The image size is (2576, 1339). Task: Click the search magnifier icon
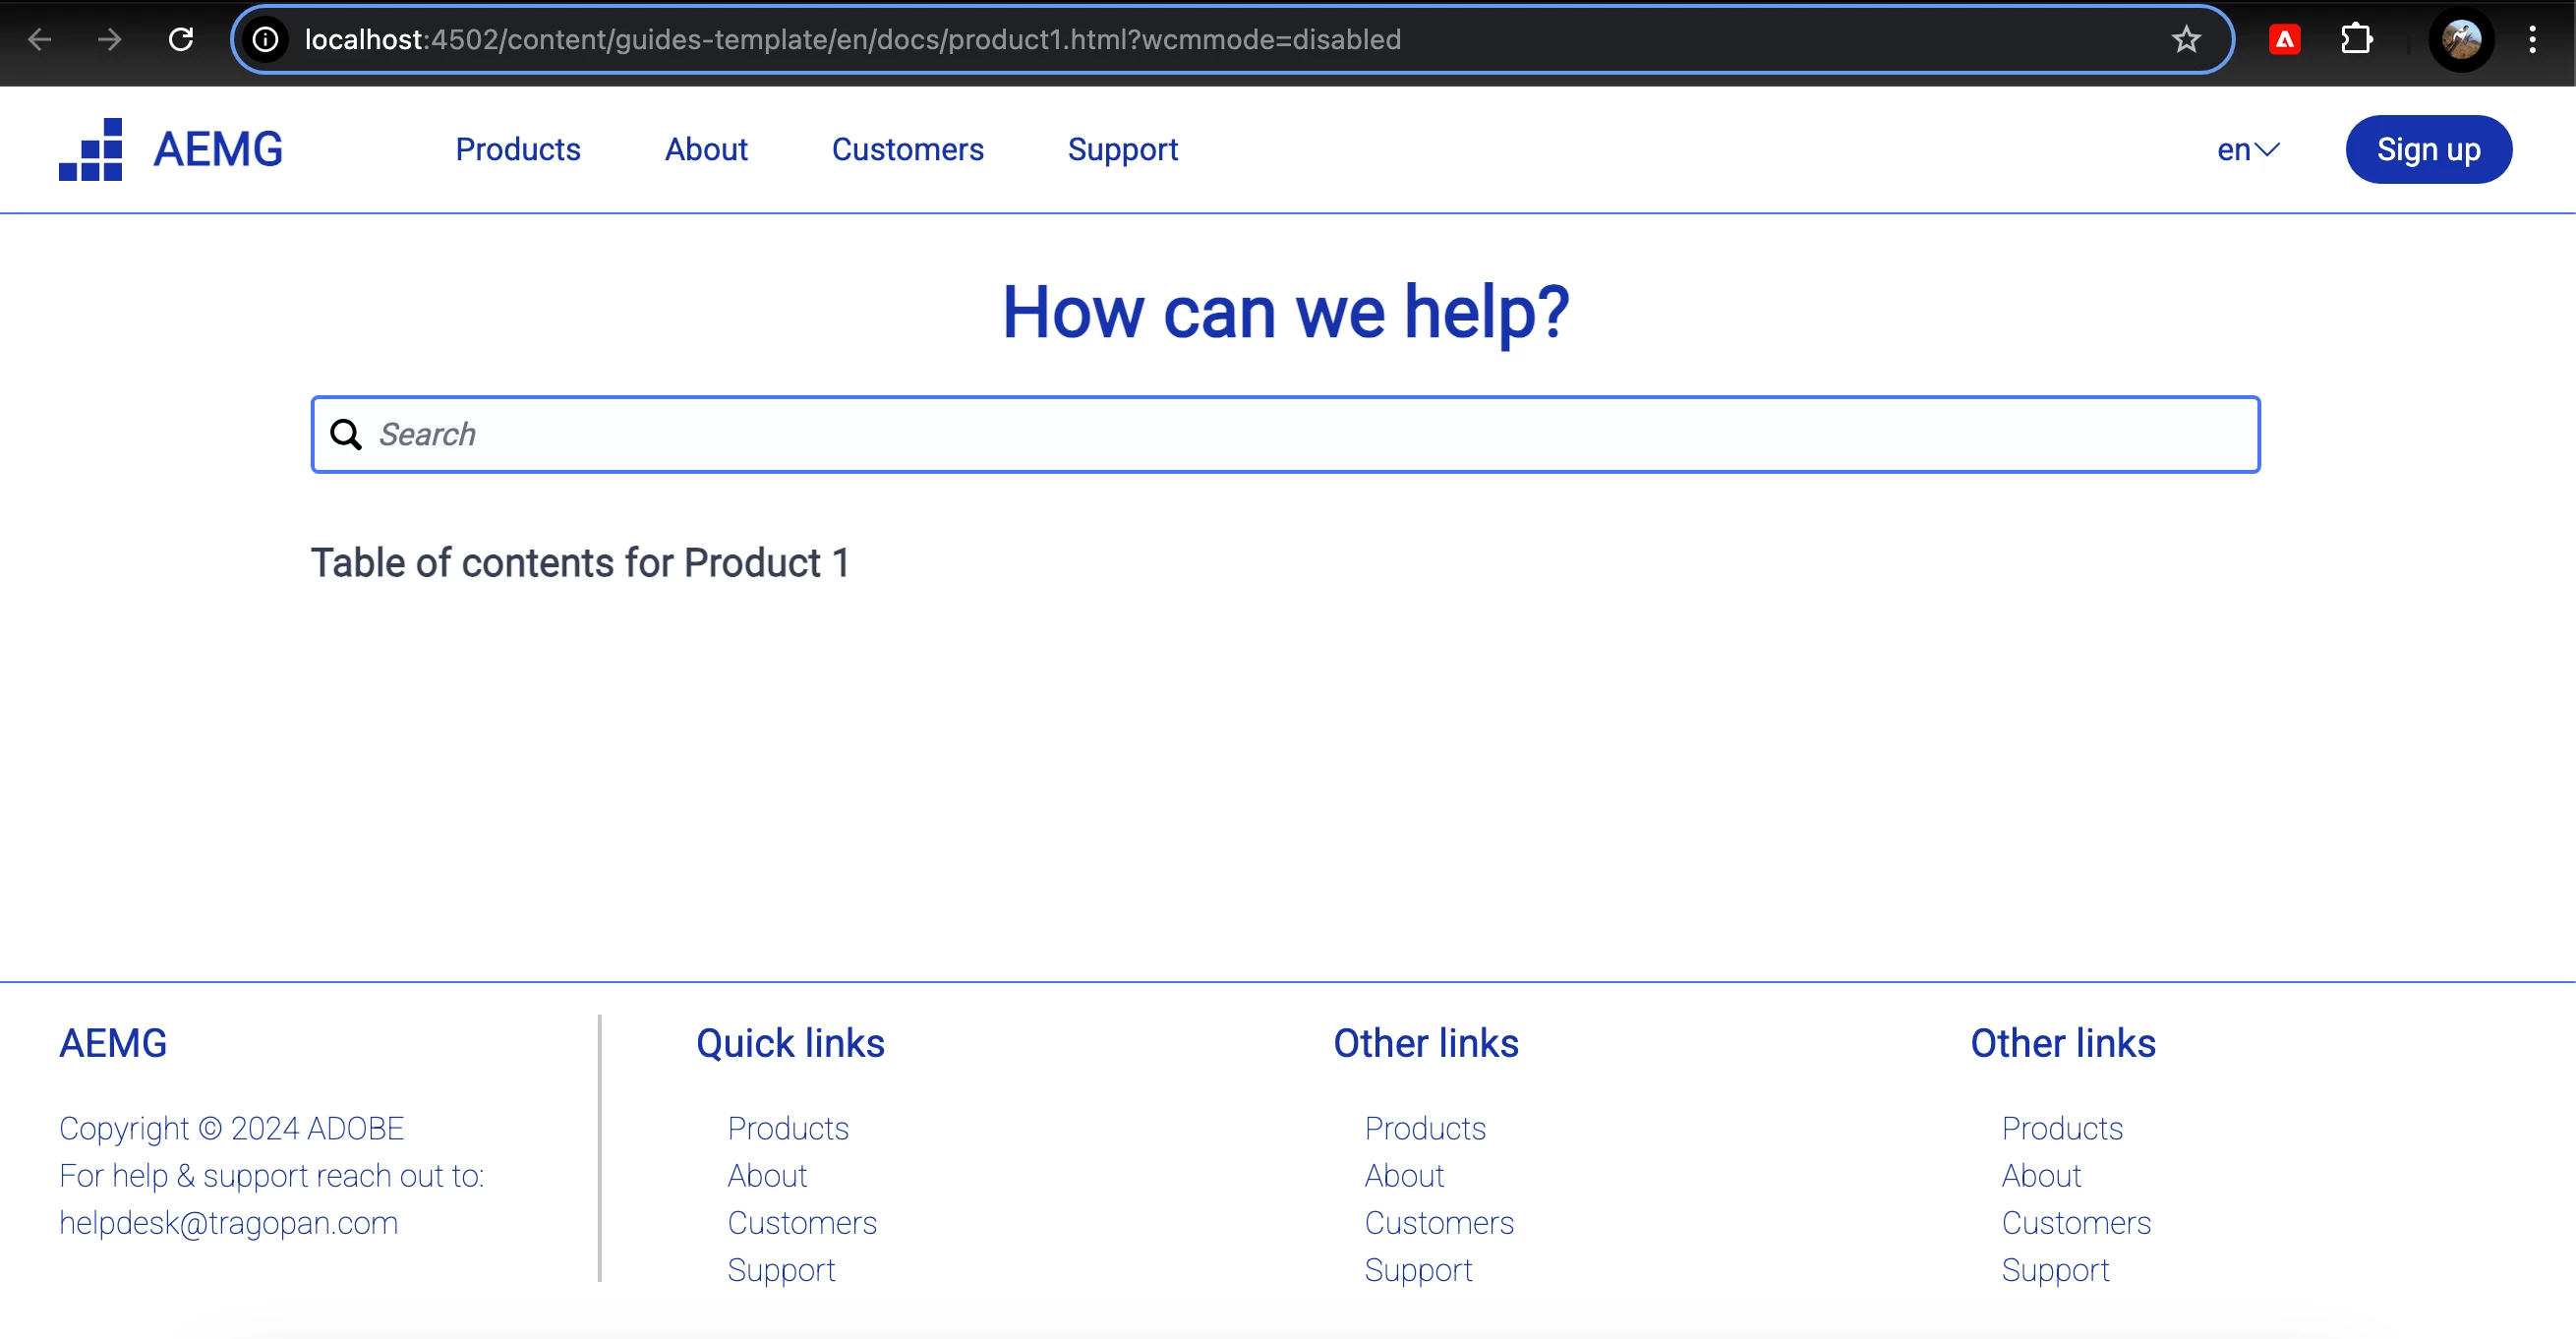click(346, 434)
